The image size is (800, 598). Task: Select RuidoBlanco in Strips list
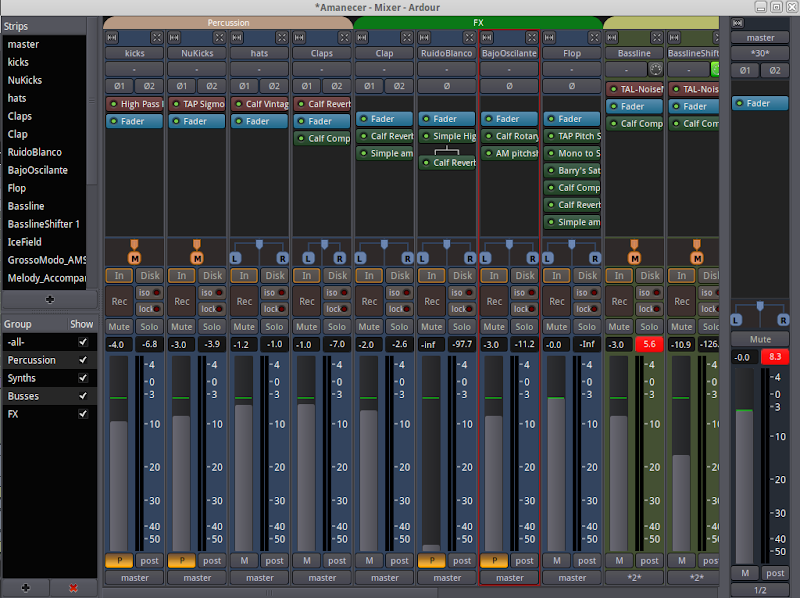pyautogui.click(x=44, y=152)
